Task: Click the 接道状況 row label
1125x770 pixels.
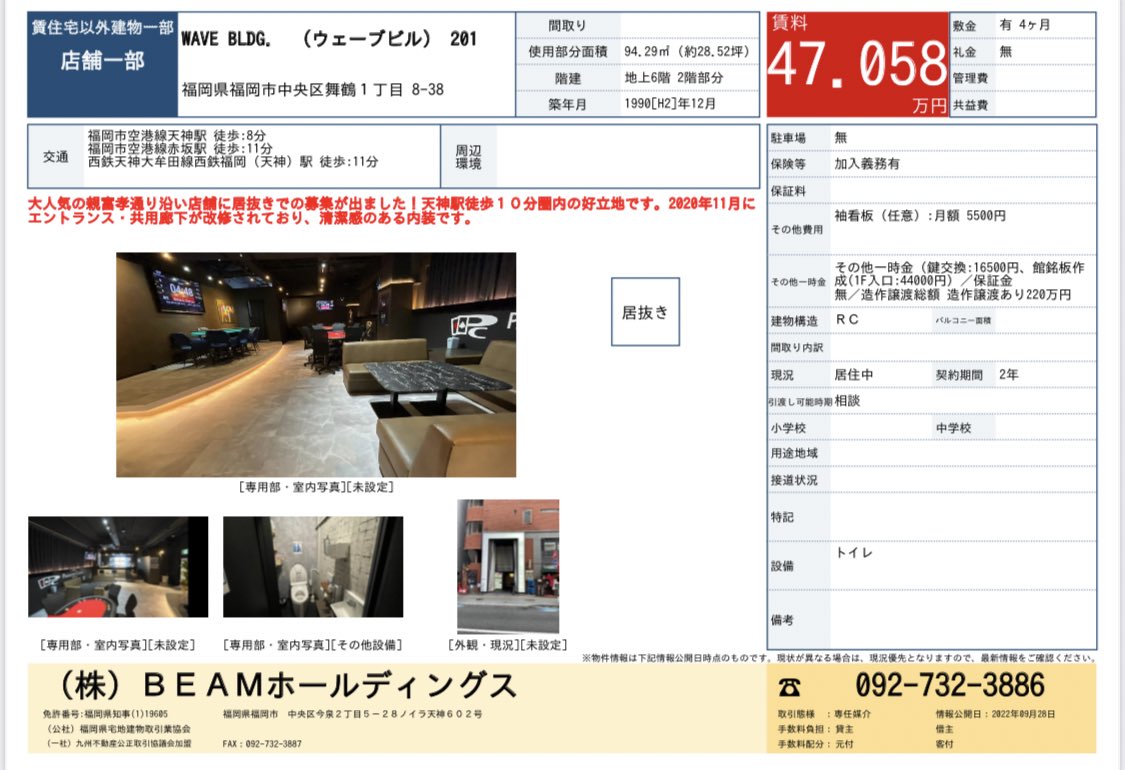Action: tap(794, 480)
